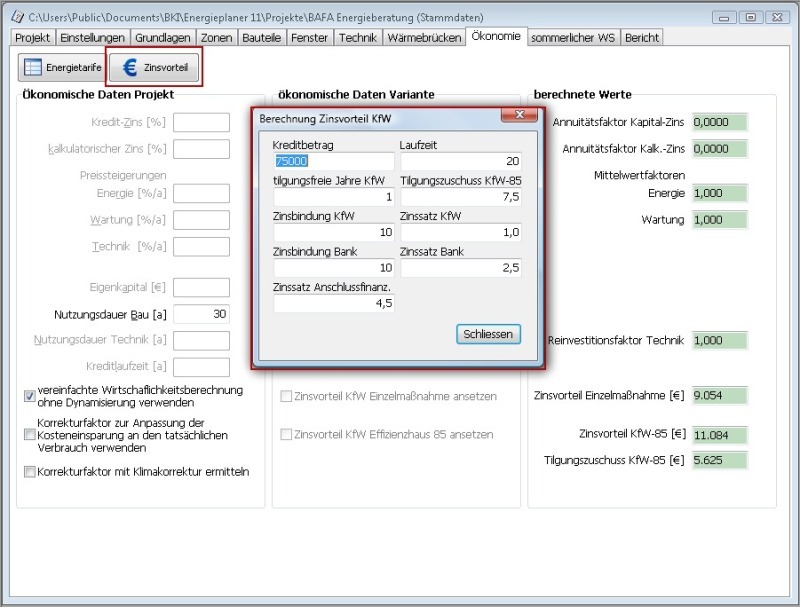Click the Zinssatz Anschlussfinanz. field
This screenshot has height=607, width=800.
(334, 304)
